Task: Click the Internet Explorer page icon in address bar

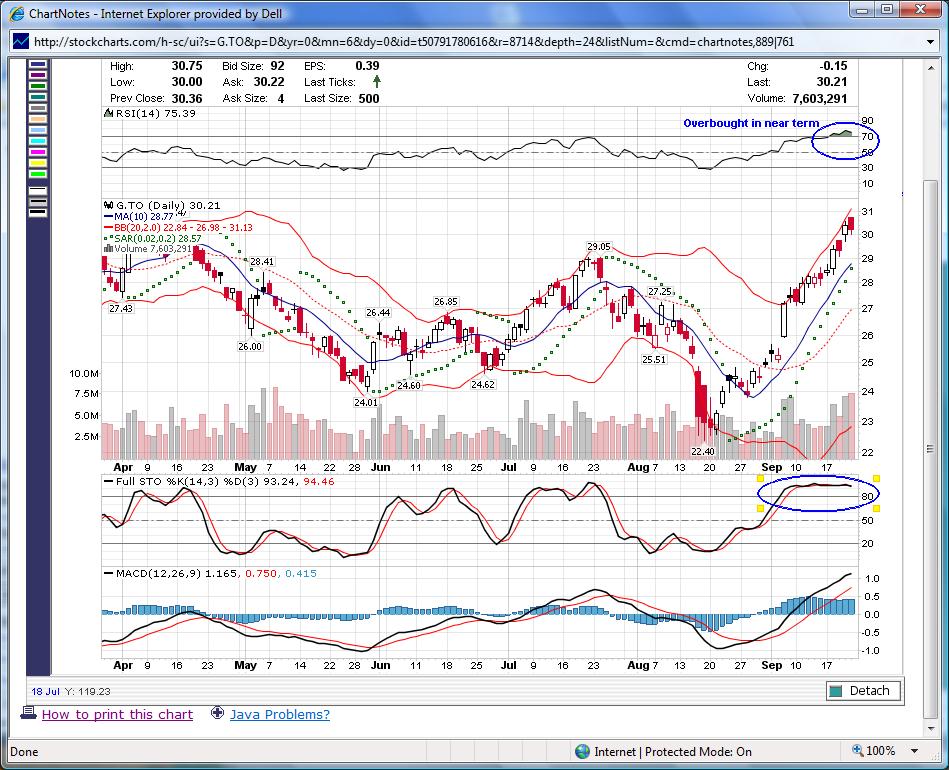Action: (21, 41)
